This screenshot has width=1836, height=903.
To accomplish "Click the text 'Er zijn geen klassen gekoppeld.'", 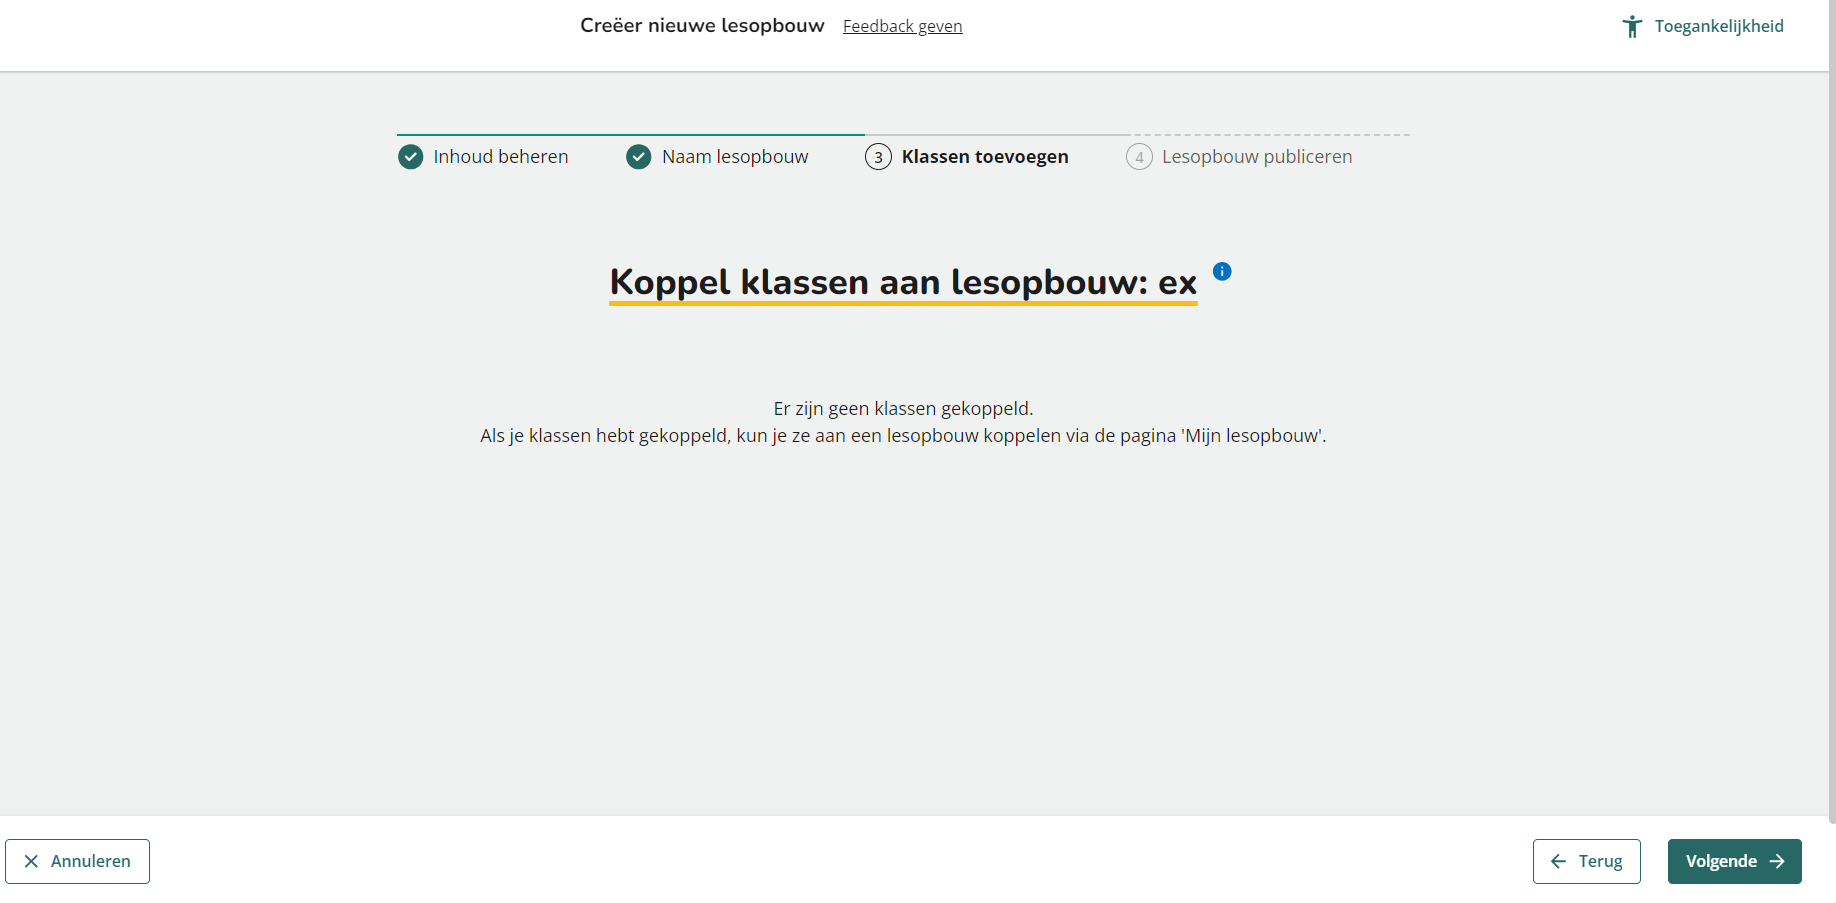I will [x=903, y=408].
